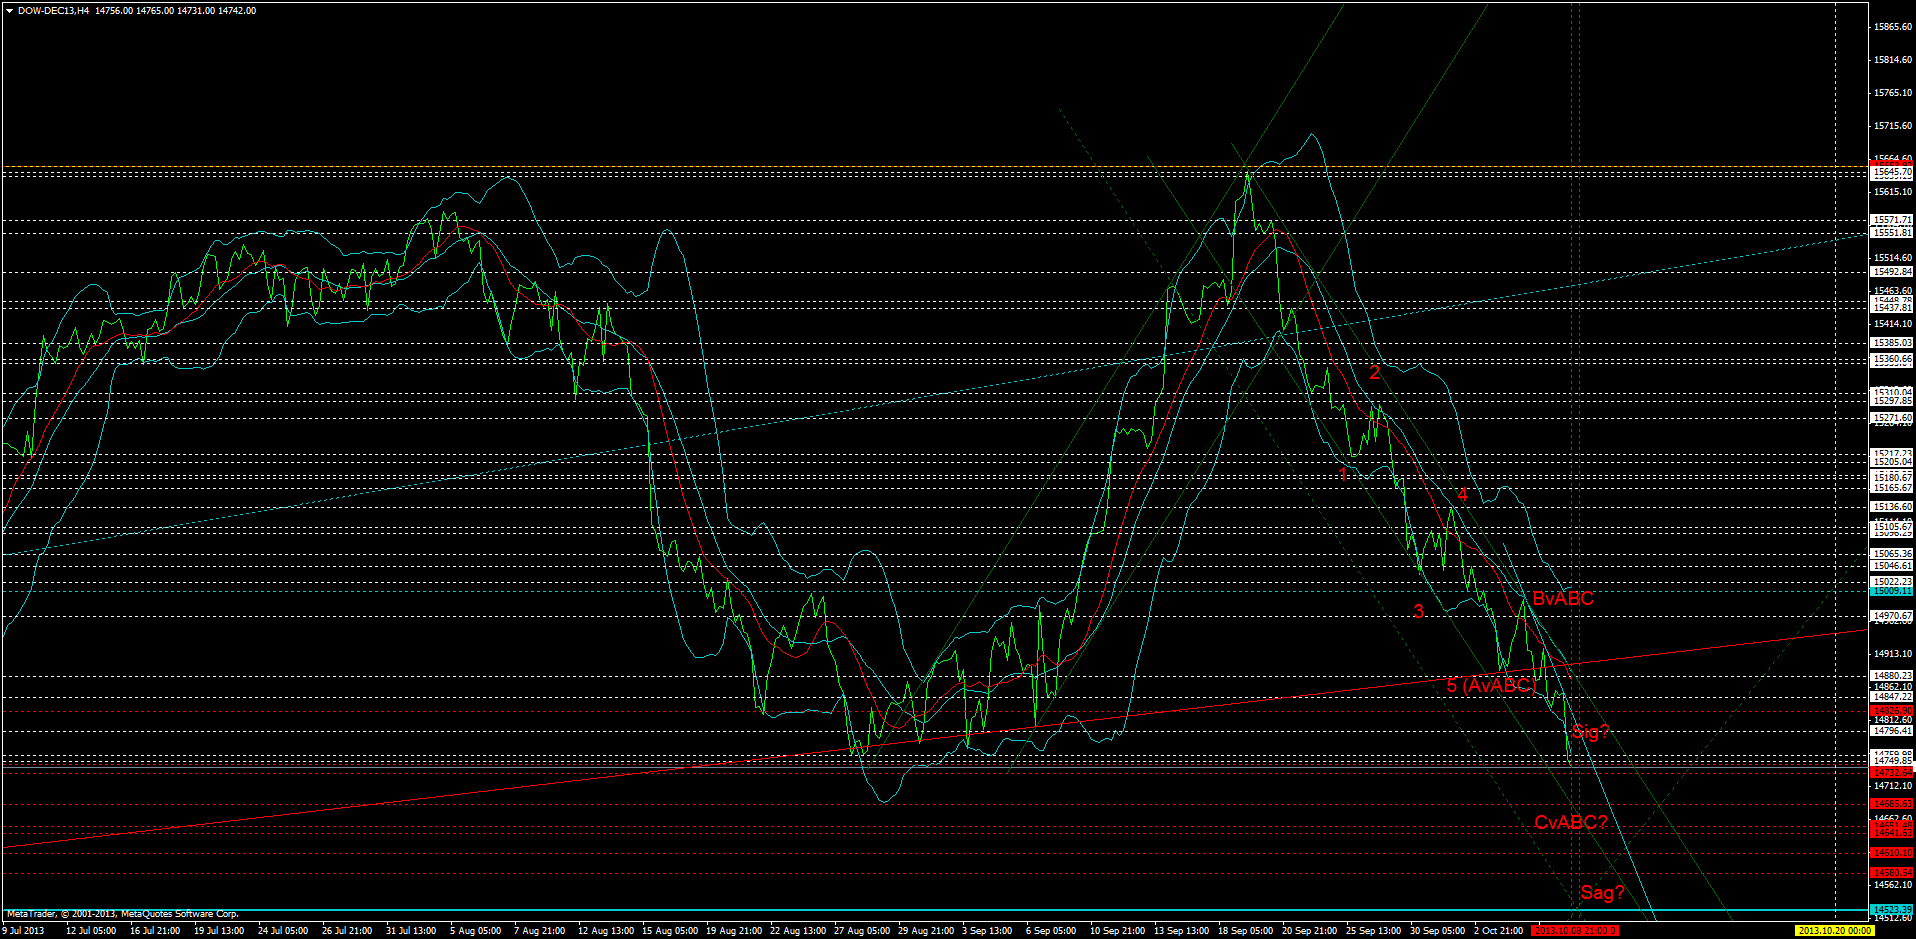Click the red wave count 2 label
1916x939 pixels.
coord(1375,372)
